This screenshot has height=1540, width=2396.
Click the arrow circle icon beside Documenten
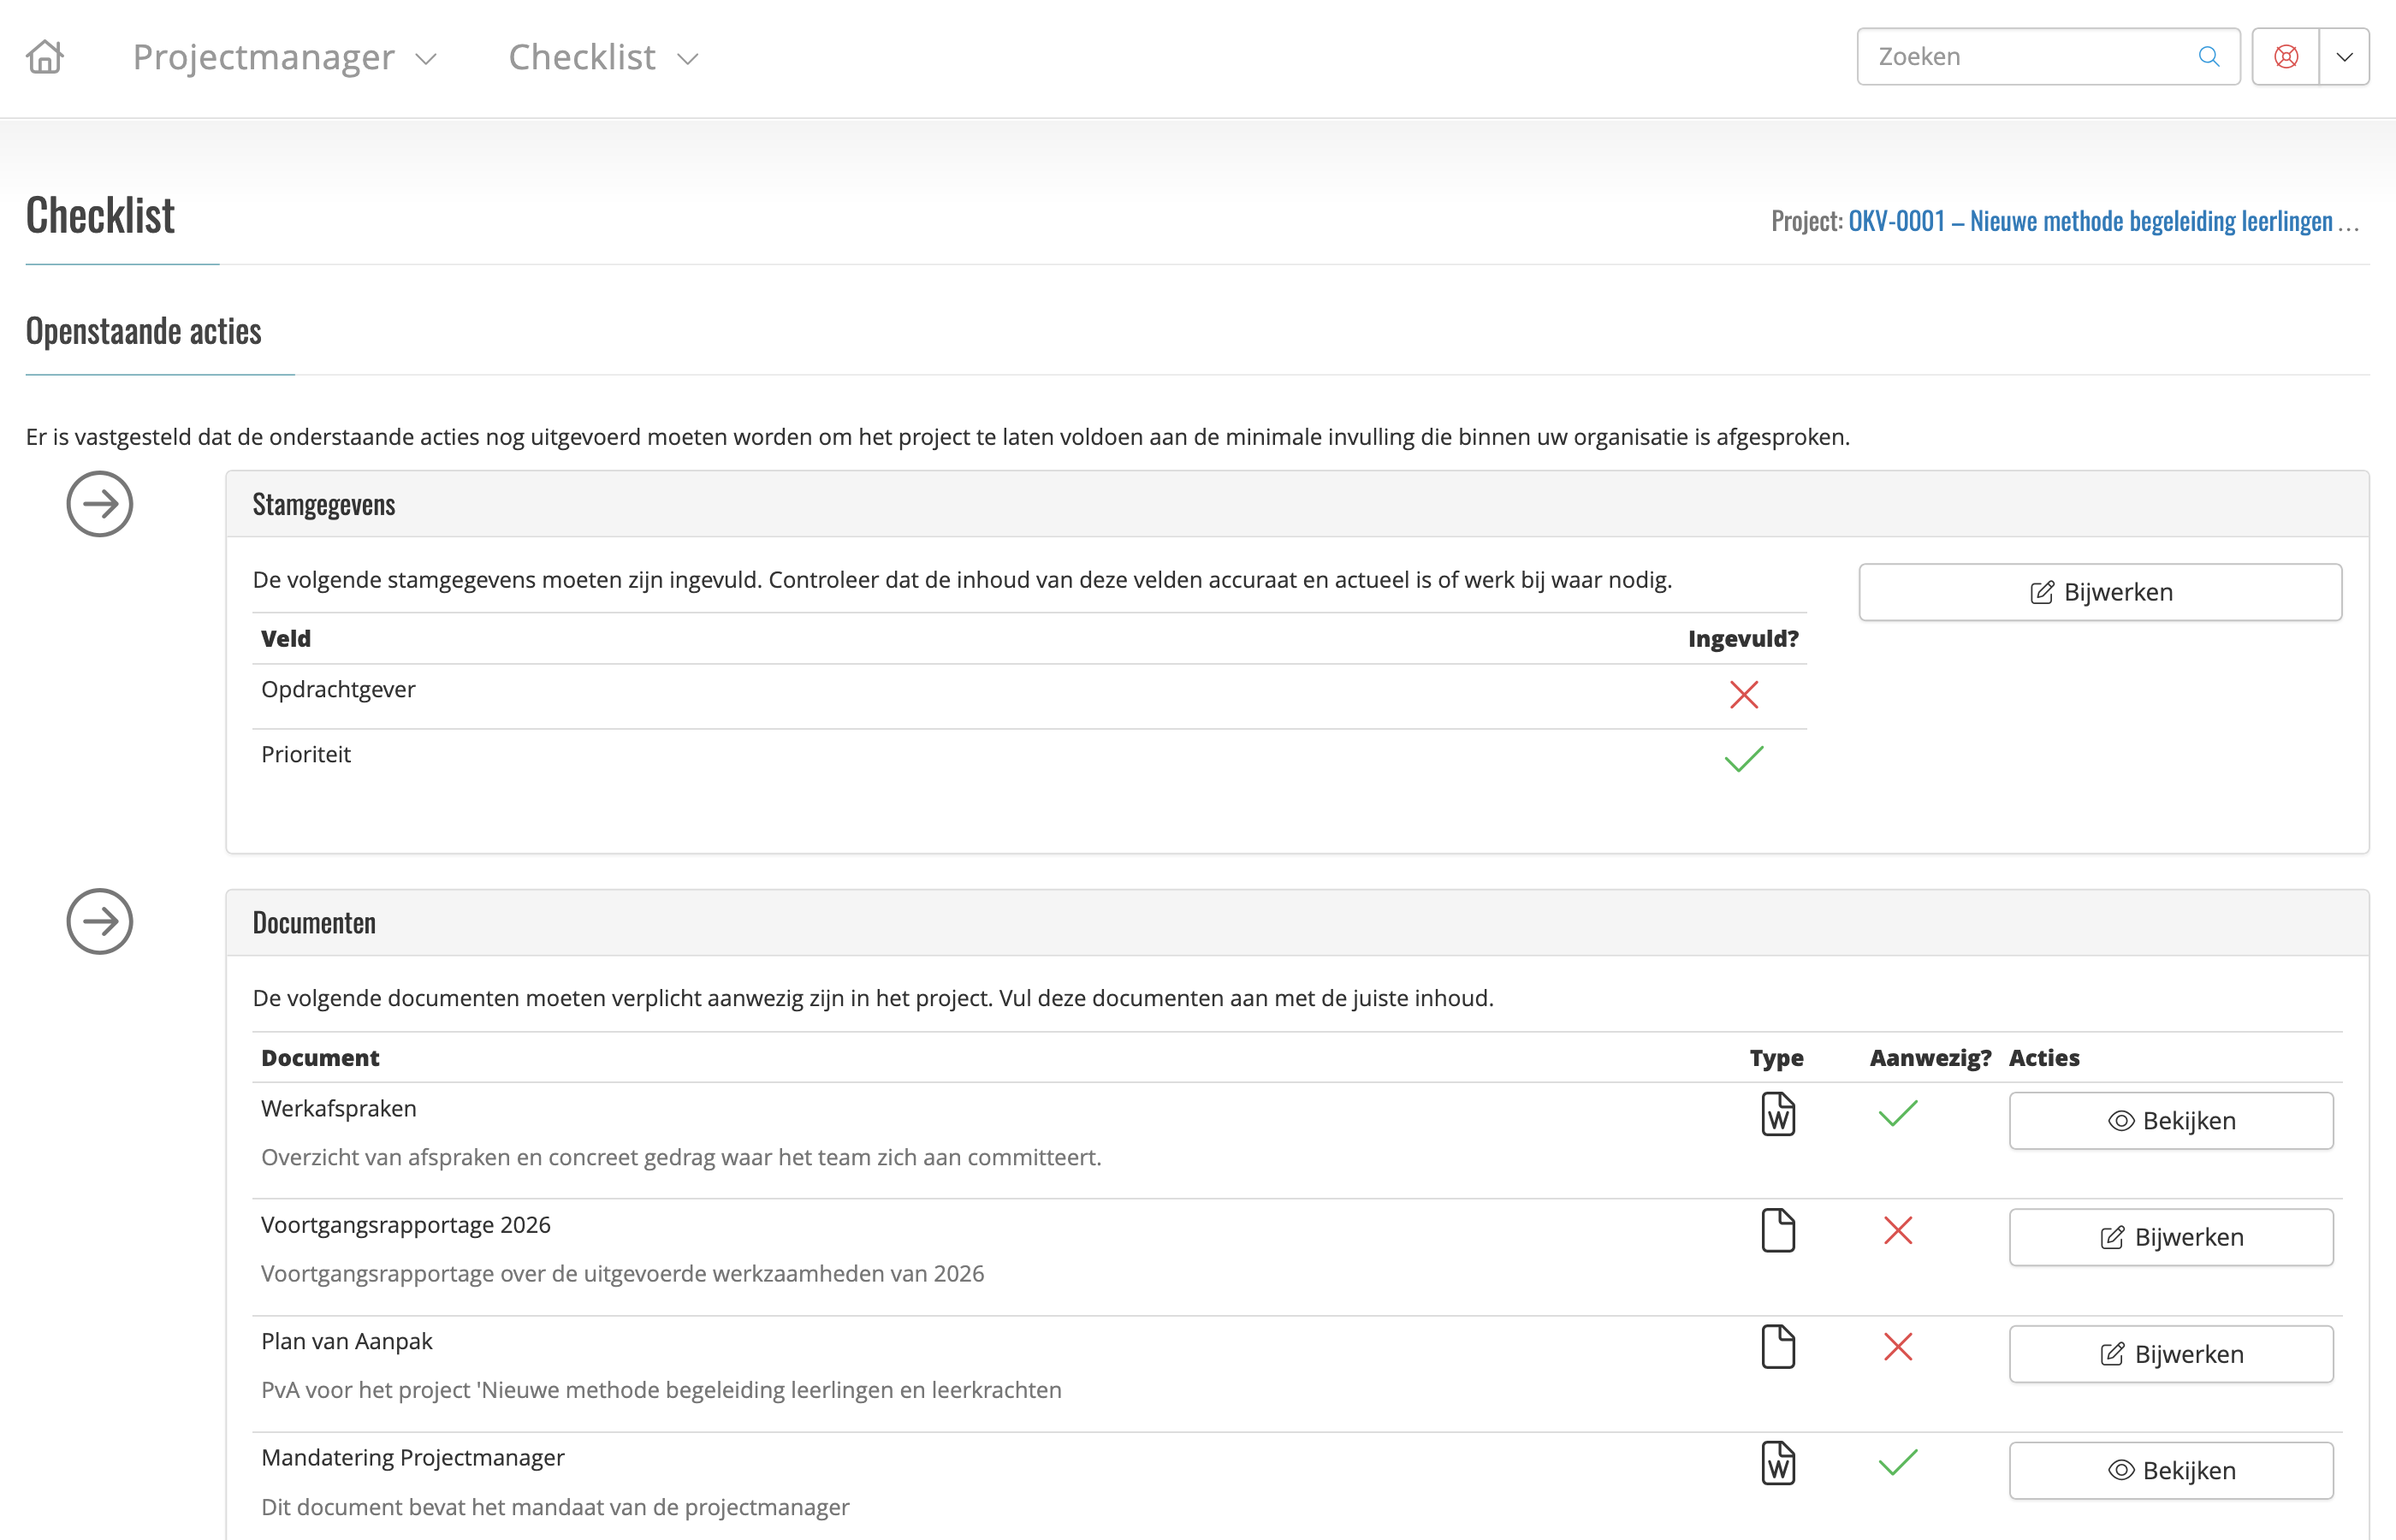pyautogui.click(x=100, y=921)
